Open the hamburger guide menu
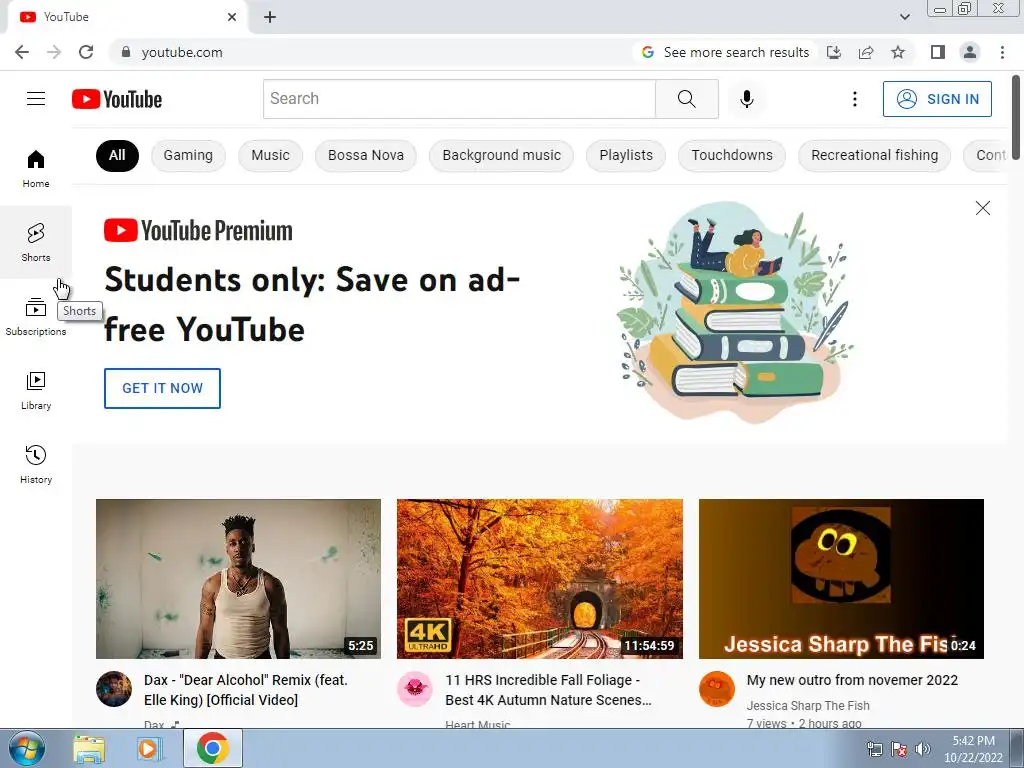Viewport: 1024px width, 768px height. (x=36, y=99)
